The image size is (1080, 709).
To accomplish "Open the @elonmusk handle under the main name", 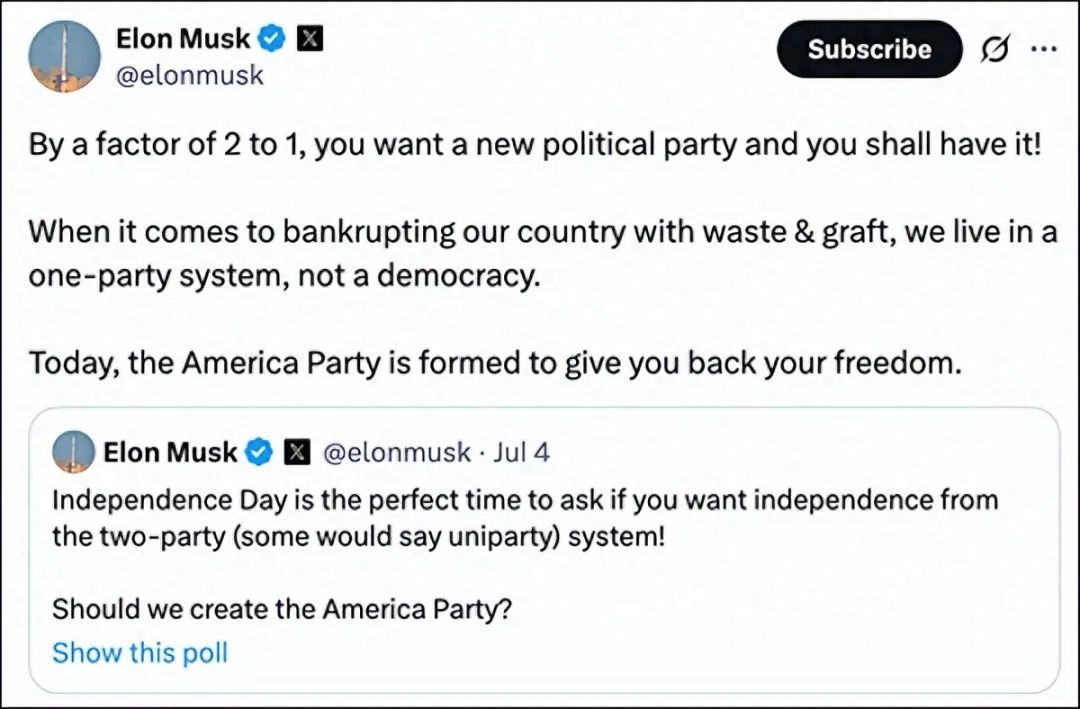I will (190, 75).
